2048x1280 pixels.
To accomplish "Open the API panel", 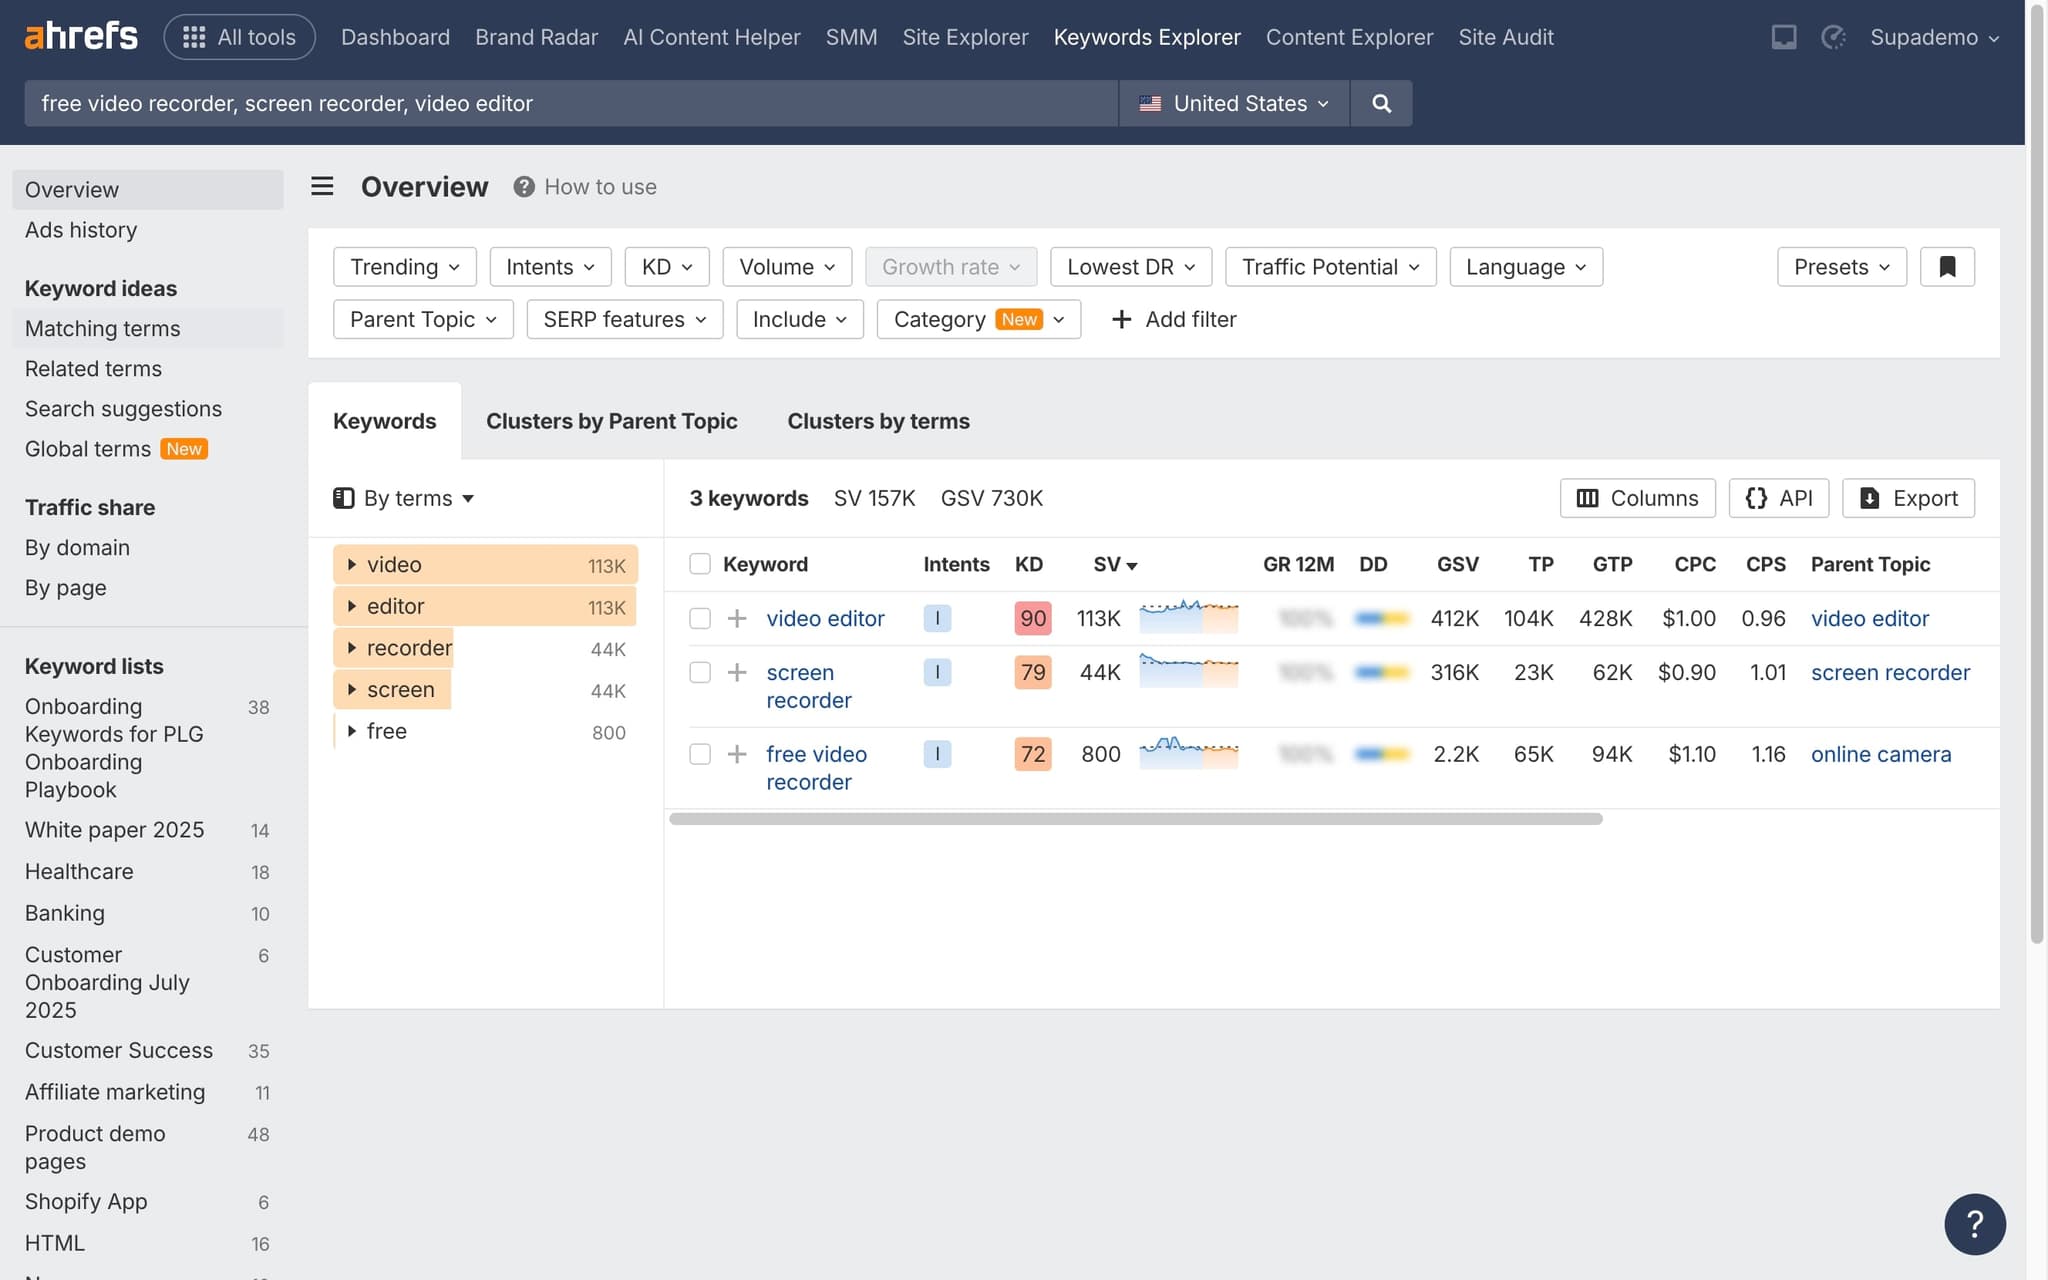I will click(1780, 498).
